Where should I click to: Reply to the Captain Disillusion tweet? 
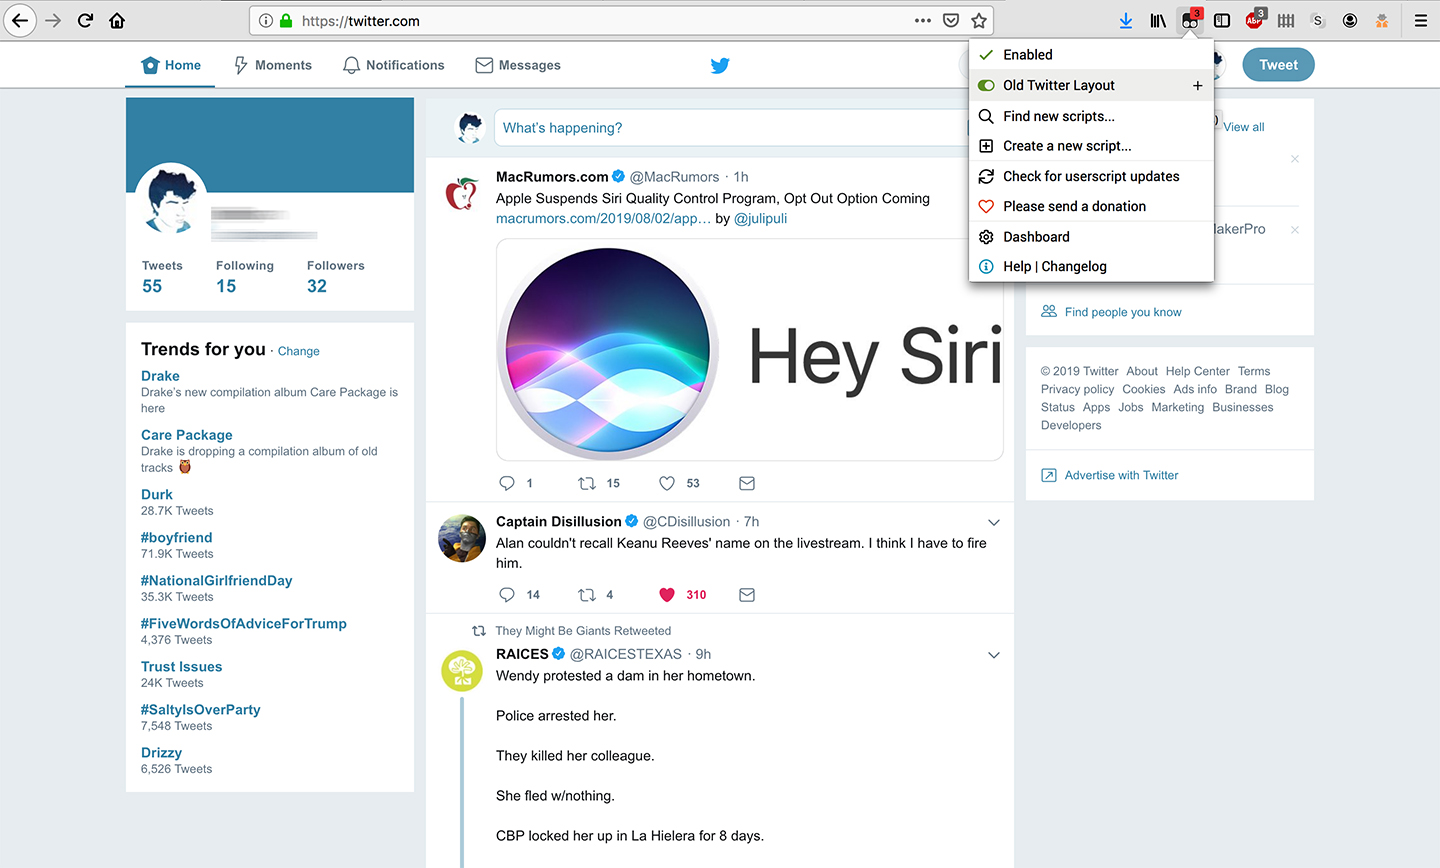coord(506,594)
